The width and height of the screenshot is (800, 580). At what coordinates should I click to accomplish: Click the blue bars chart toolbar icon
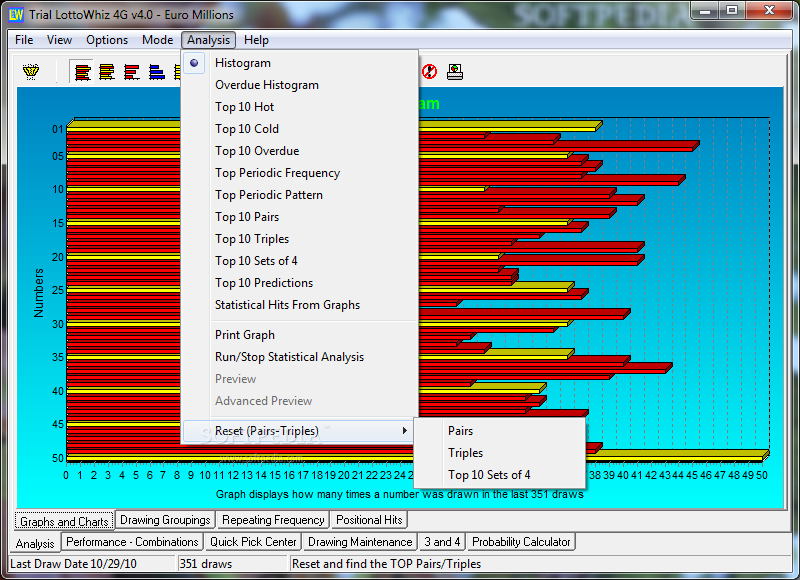tap(157, 72)
